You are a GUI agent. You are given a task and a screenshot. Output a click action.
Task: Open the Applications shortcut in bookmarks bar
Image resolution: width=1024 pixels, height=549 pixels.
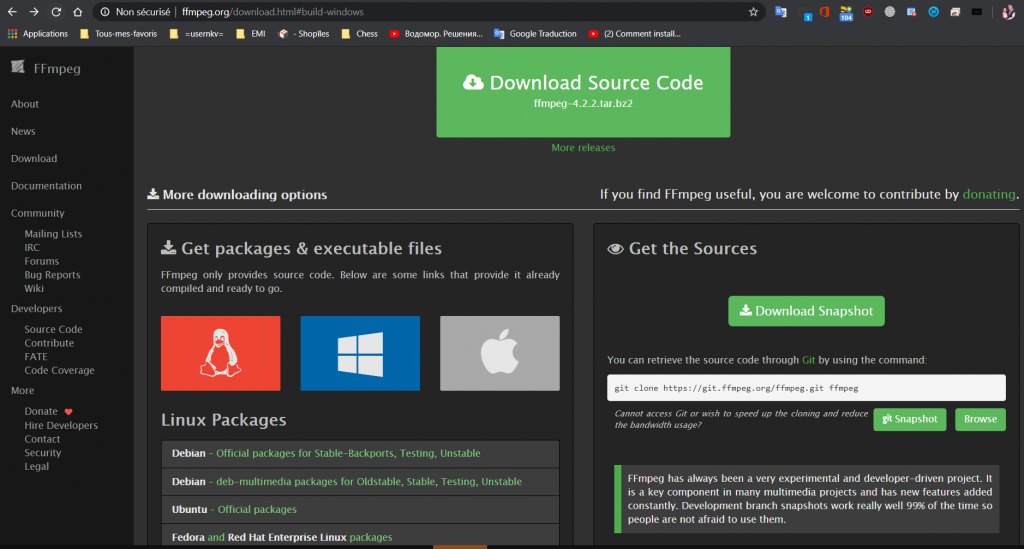[x=38, y=34]
